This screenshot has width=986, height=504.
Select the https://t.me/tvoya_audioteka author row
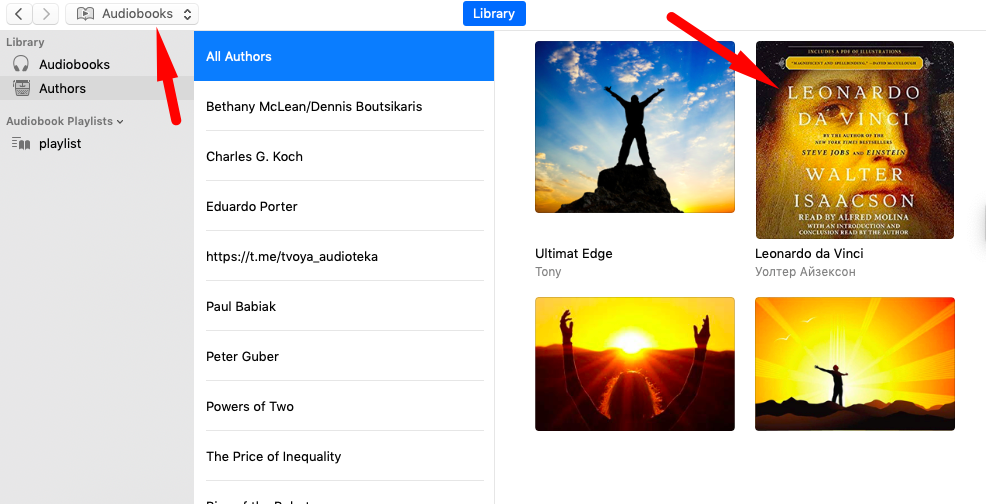344,256
